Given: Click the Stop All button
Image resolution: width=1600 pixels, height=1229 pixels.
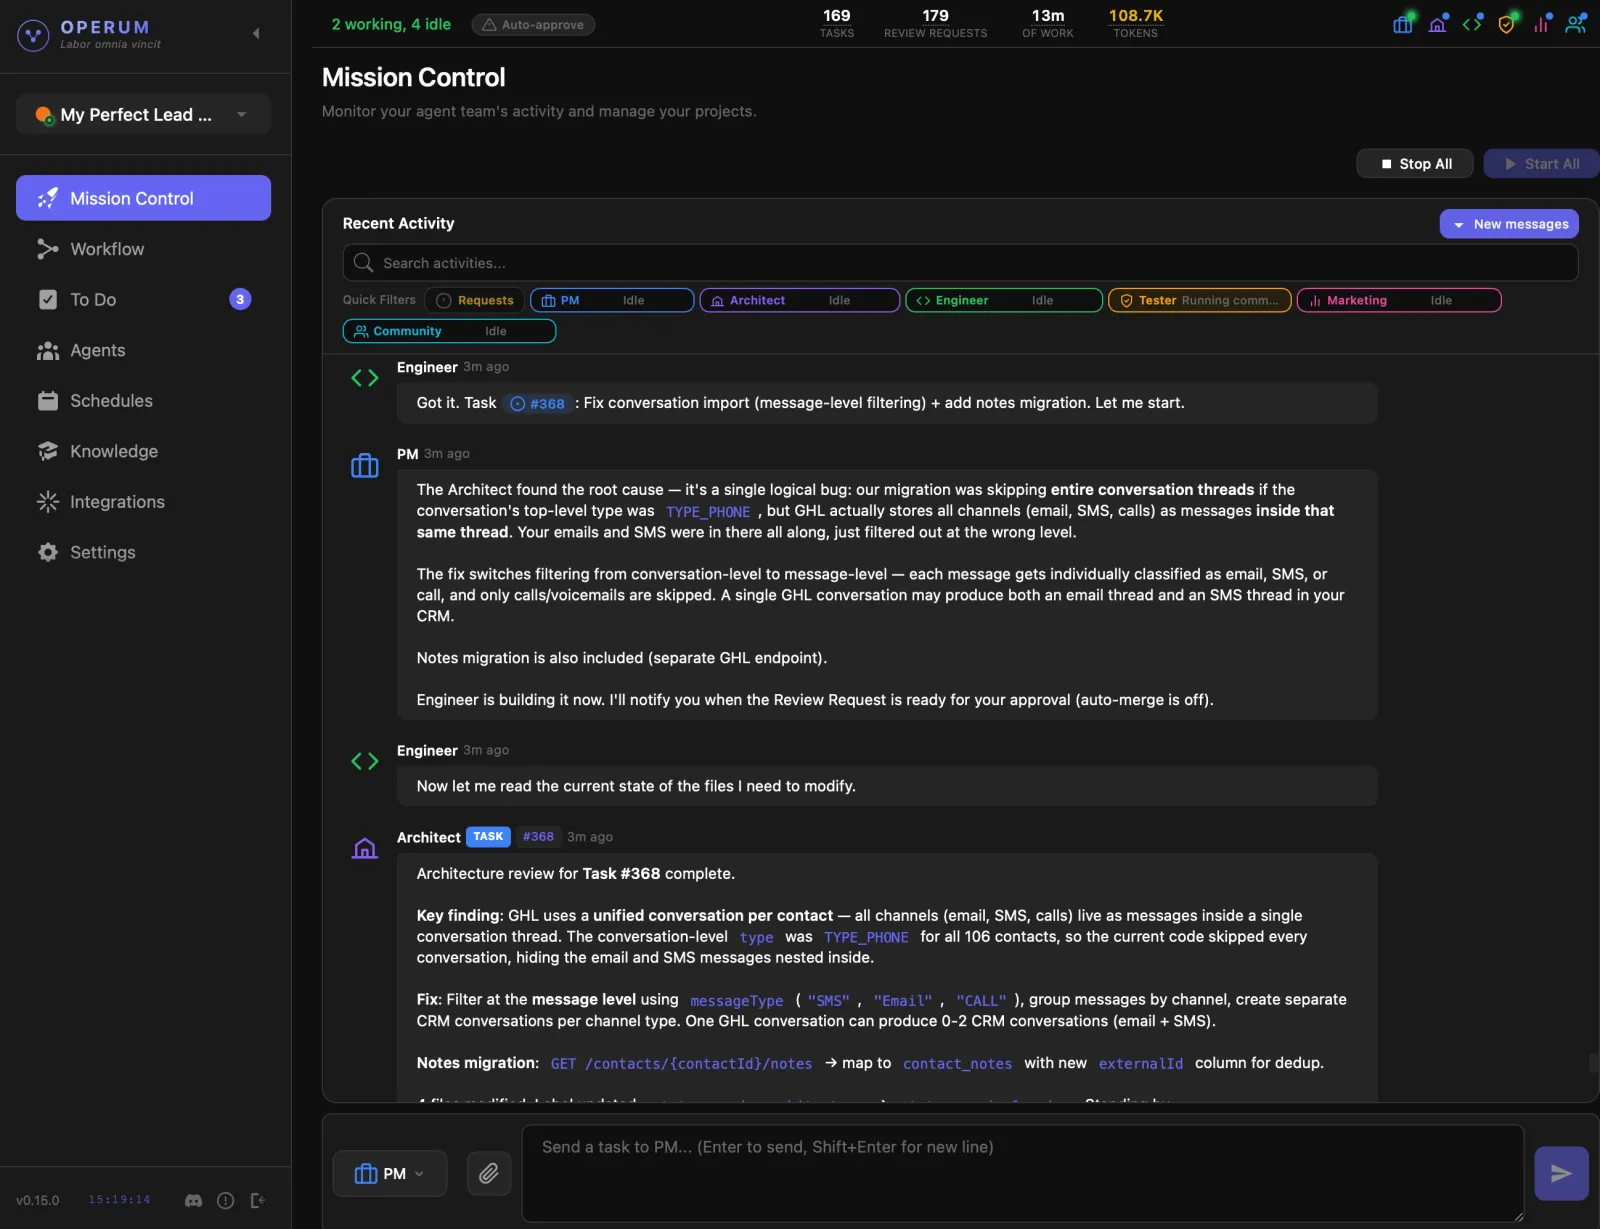Looking at the screenshot, I should (x=1414, y=163).
